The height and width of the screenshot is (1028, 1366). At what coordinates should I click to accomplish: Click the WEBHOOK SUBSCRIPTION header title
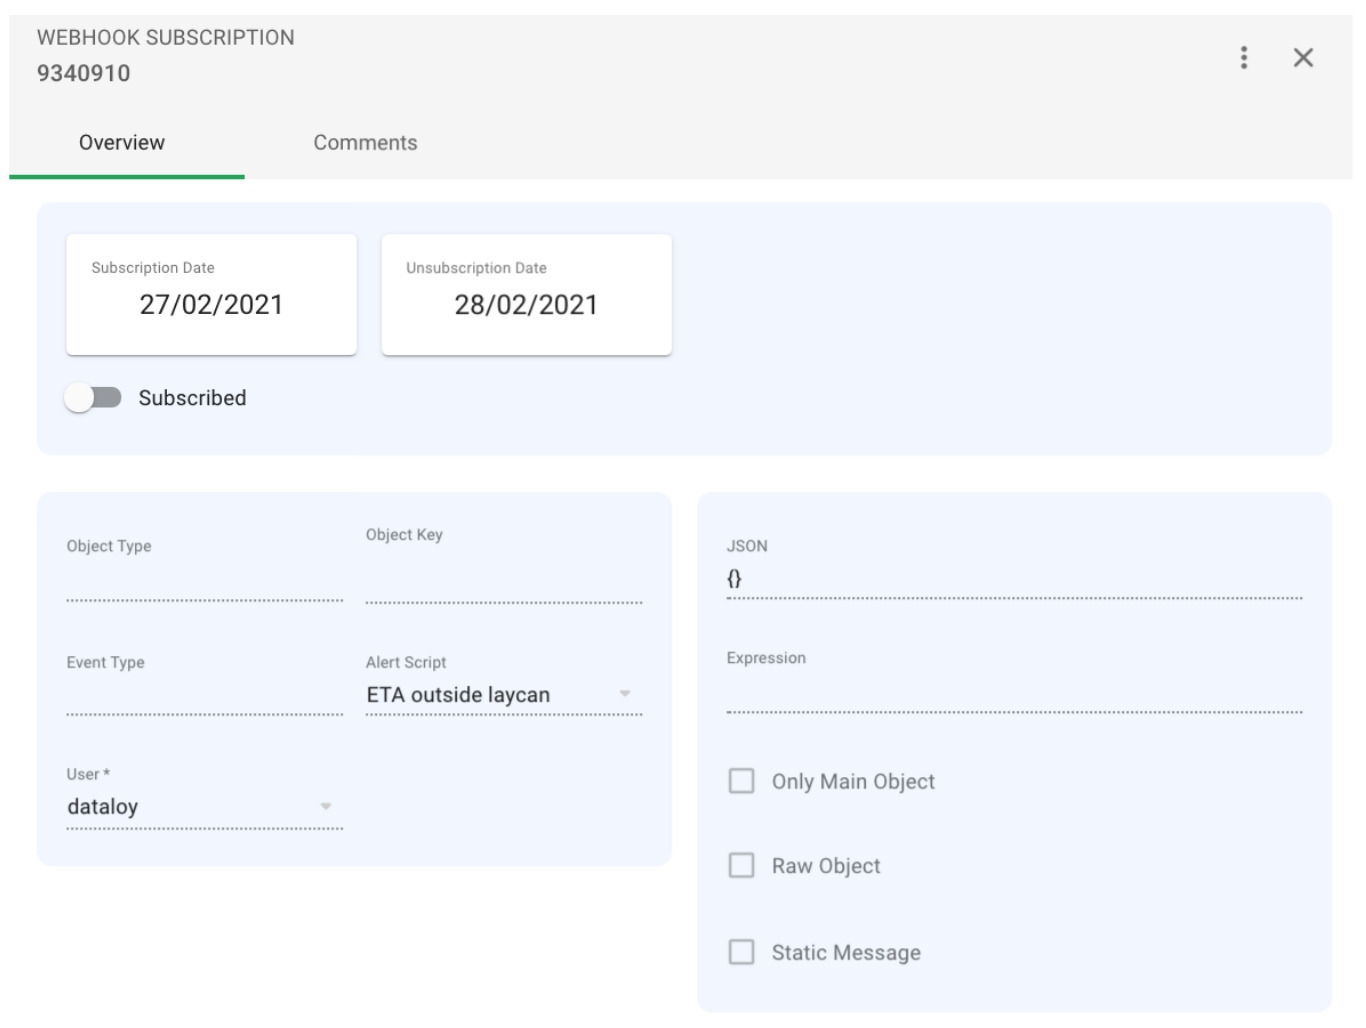tap(166, 38)
